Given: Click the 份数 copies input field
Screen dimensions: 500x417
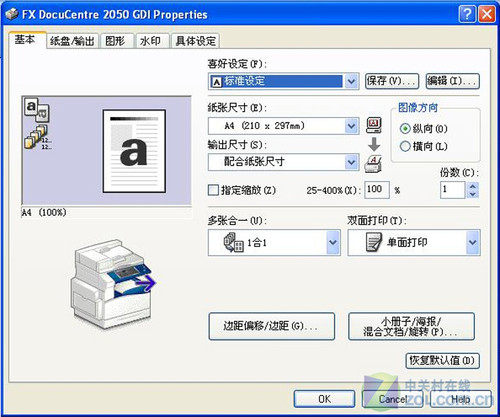Looking at the screenshot, I should click(x=452, y=190).
